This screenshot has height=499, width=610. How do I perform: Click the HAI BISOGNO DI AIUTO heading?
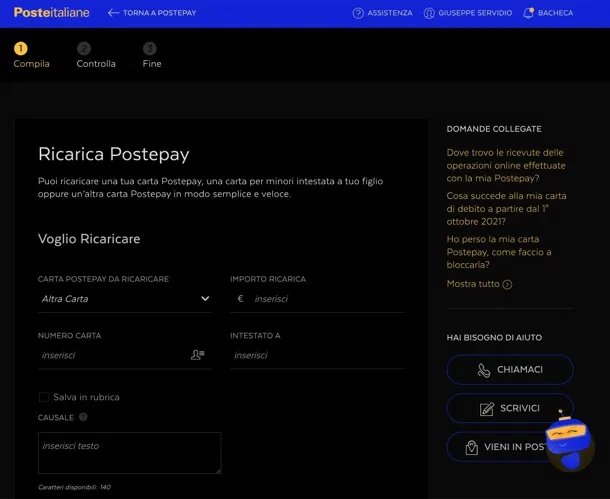(x=494, y=337)
